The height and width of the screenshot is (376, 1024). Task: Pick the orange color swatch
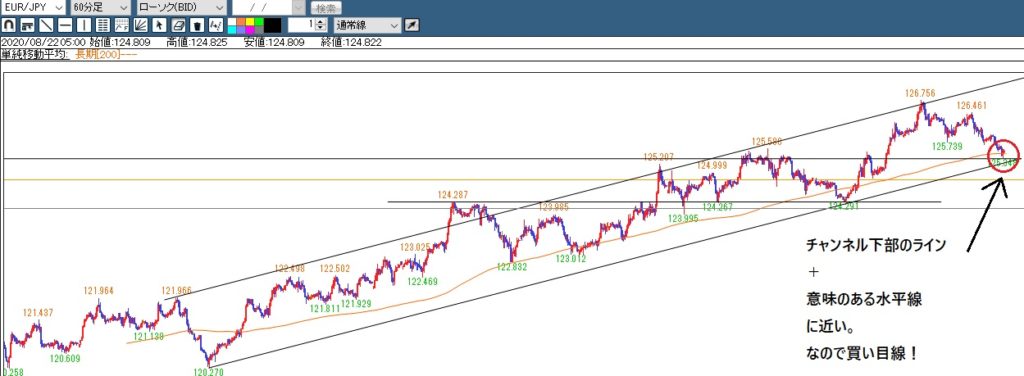(241, 22)
